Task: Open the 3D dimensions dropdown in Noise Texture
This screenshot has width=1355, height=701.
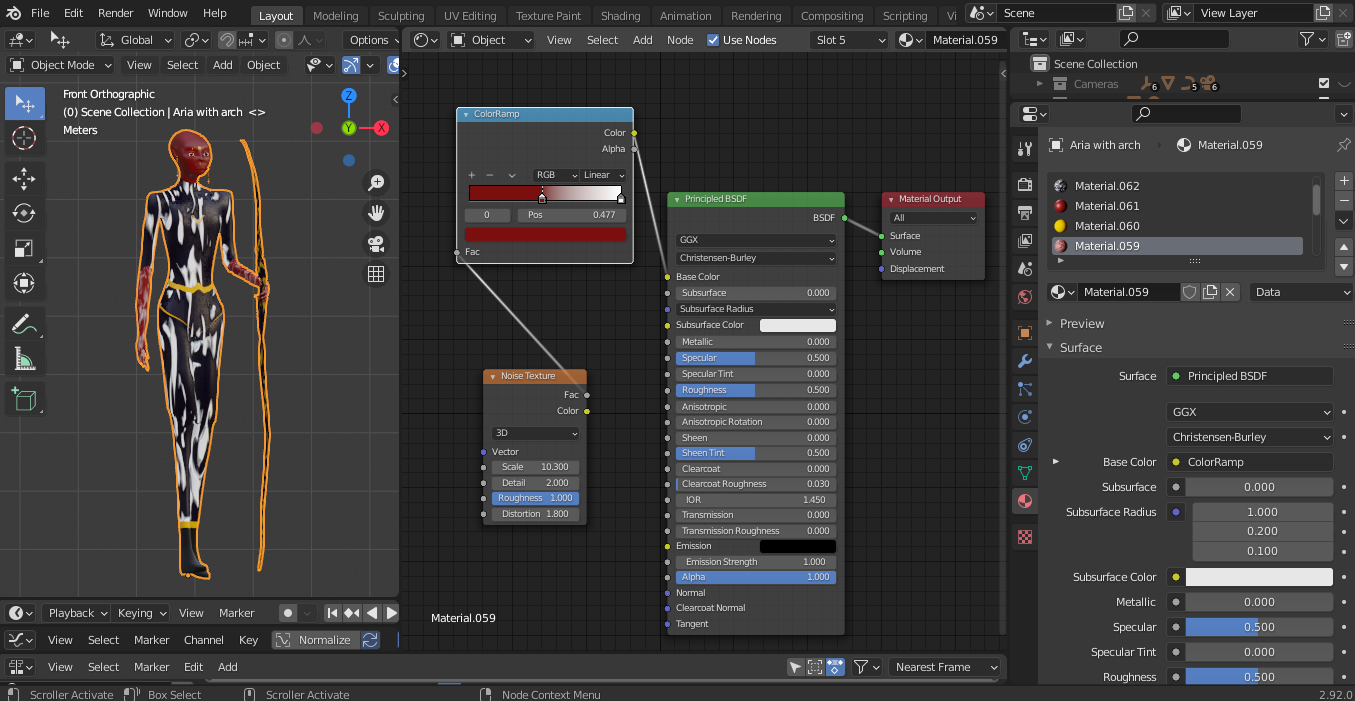Action: 535,434
